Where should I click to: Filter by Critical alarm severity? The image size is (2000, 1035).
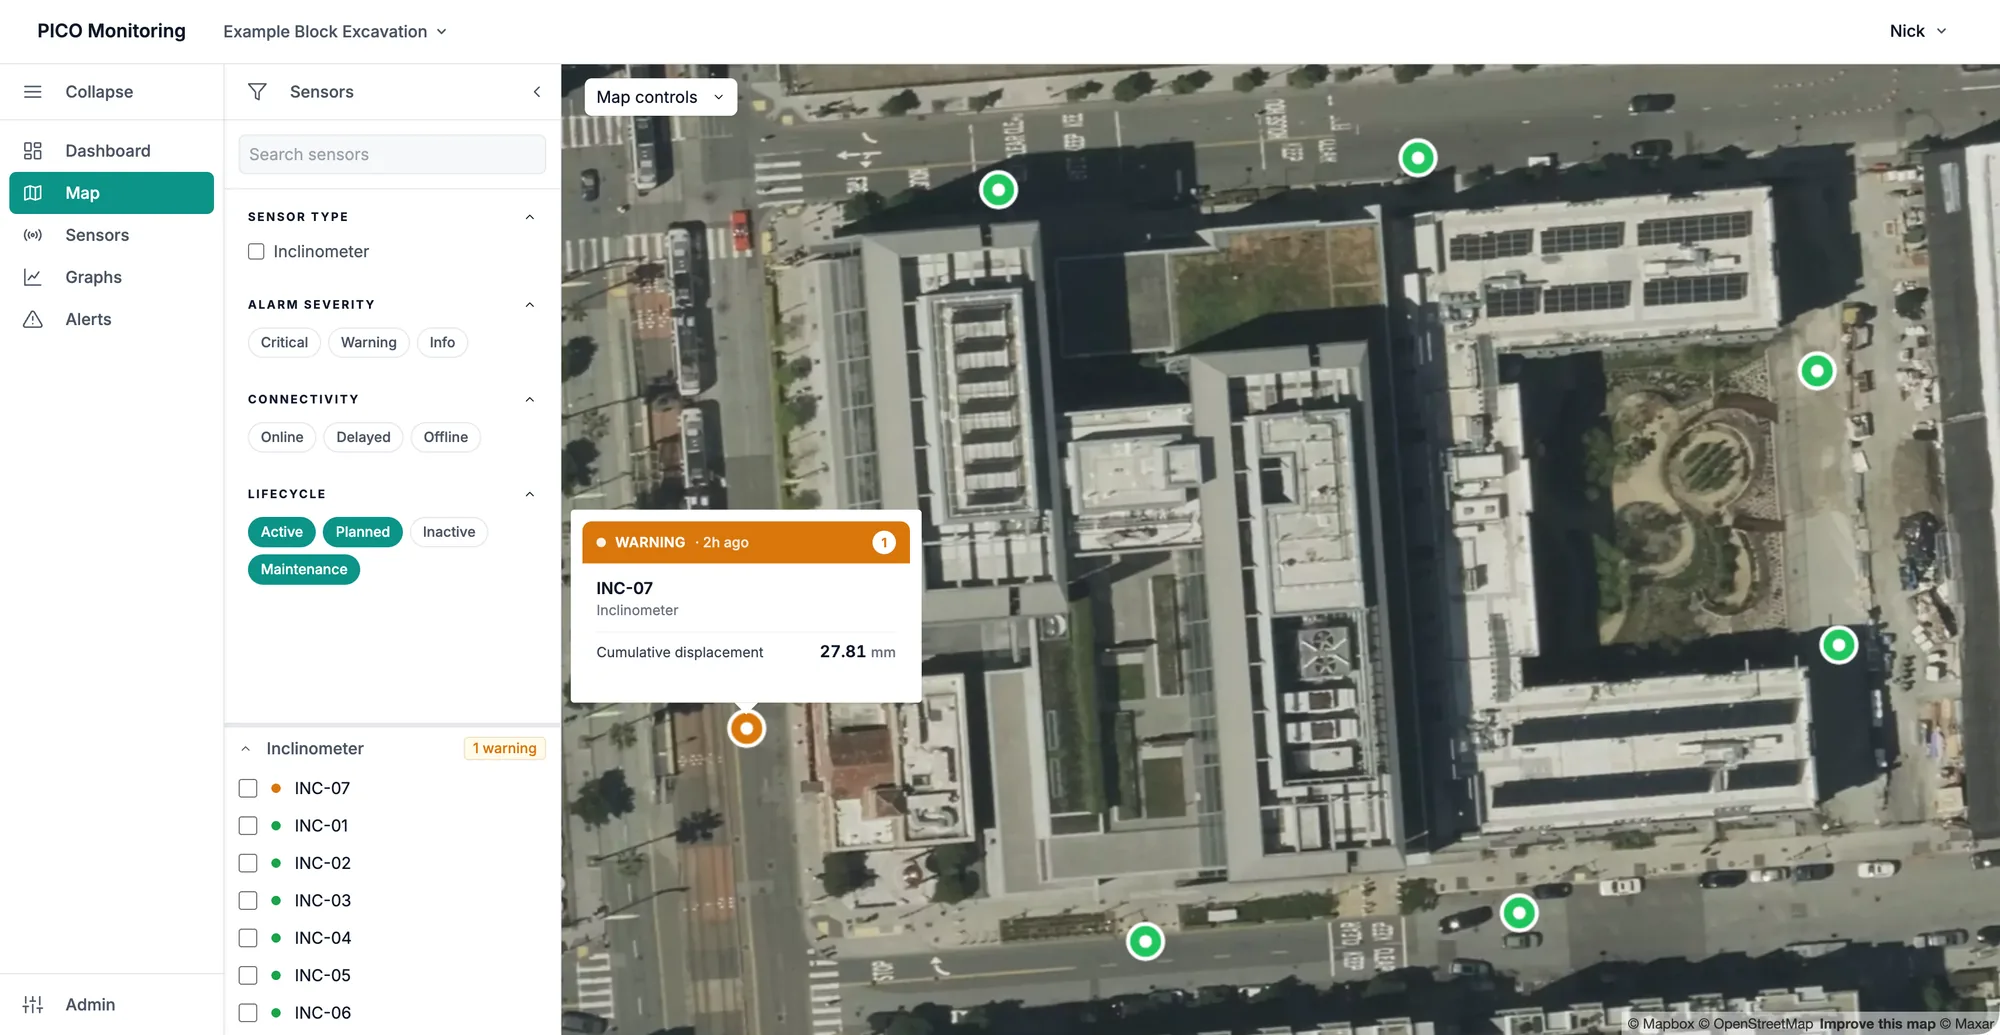coord(284,342)
